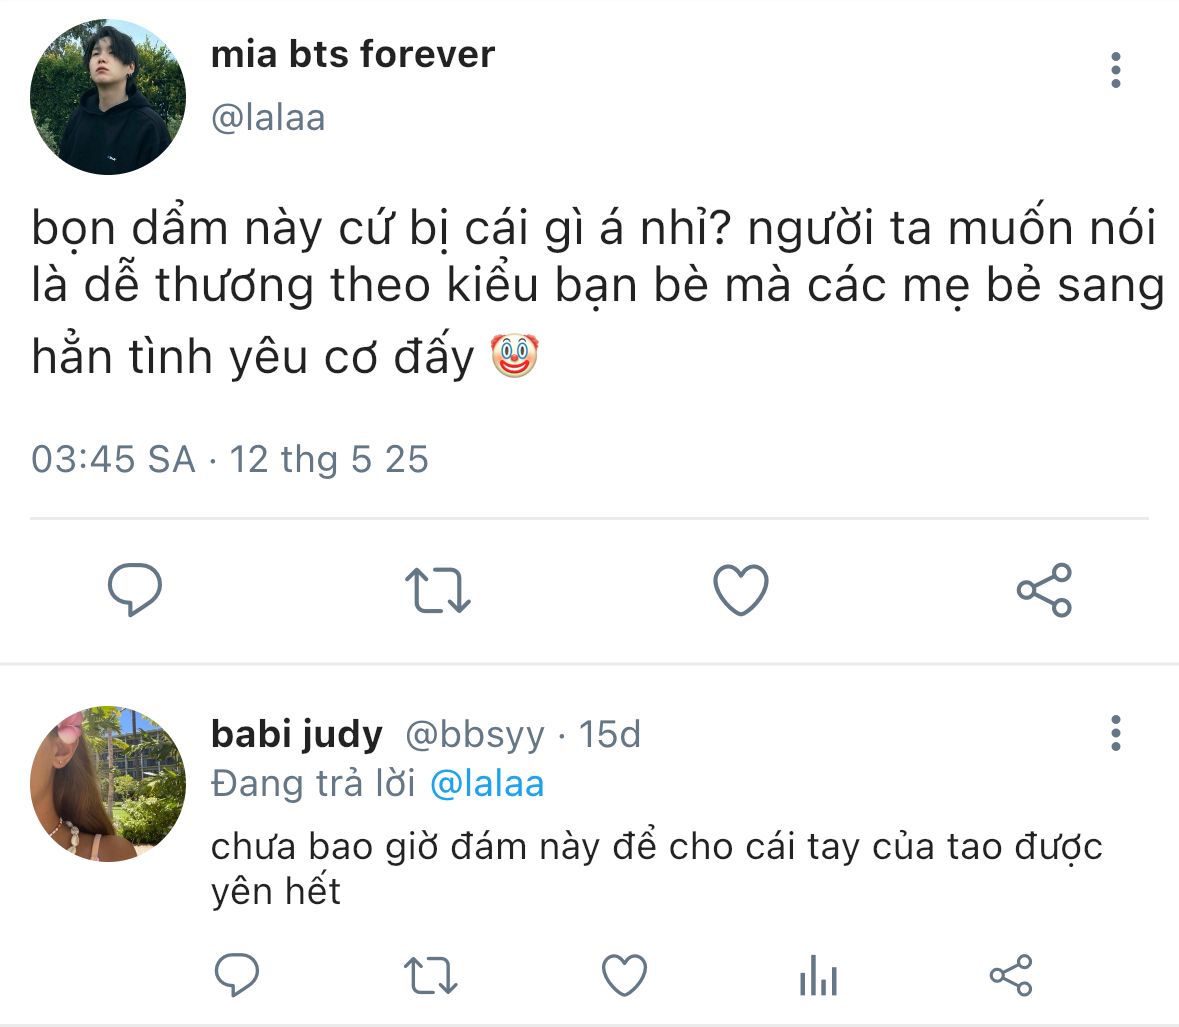View analytics for babi judy's reply
Viewport: 1179px width, 1027px height.
818,975
